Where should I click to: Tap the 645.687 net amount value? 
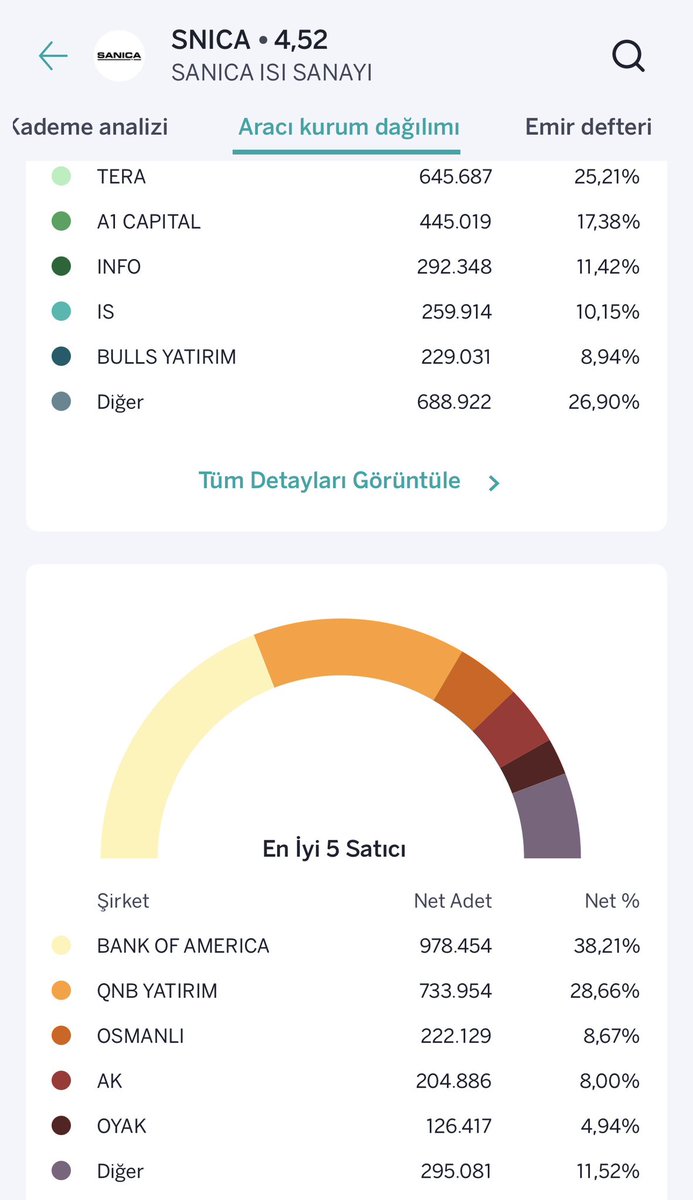[x=455, y=177]
